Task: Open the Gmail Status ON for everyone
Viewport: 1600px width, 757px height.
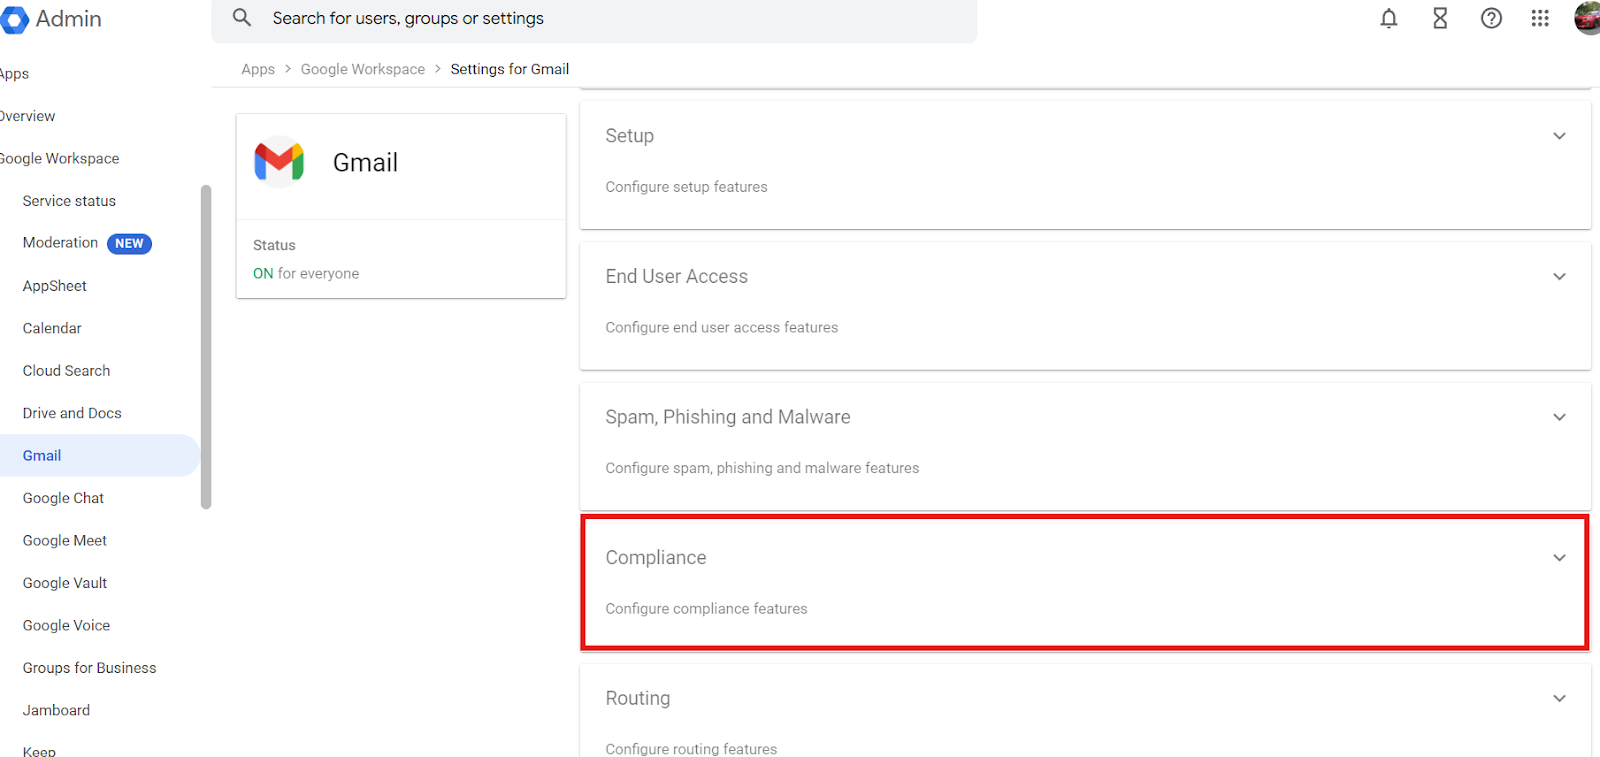Action: pyautogui.click(x=306, y=274)
